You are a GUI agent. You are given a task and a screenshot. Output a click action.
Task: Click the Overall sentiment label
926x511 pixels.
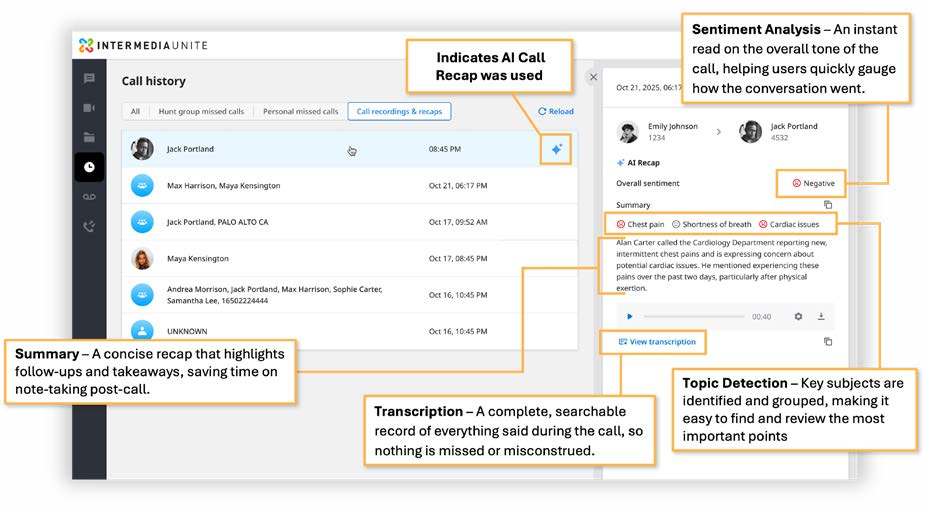click(x=647, y=183)
